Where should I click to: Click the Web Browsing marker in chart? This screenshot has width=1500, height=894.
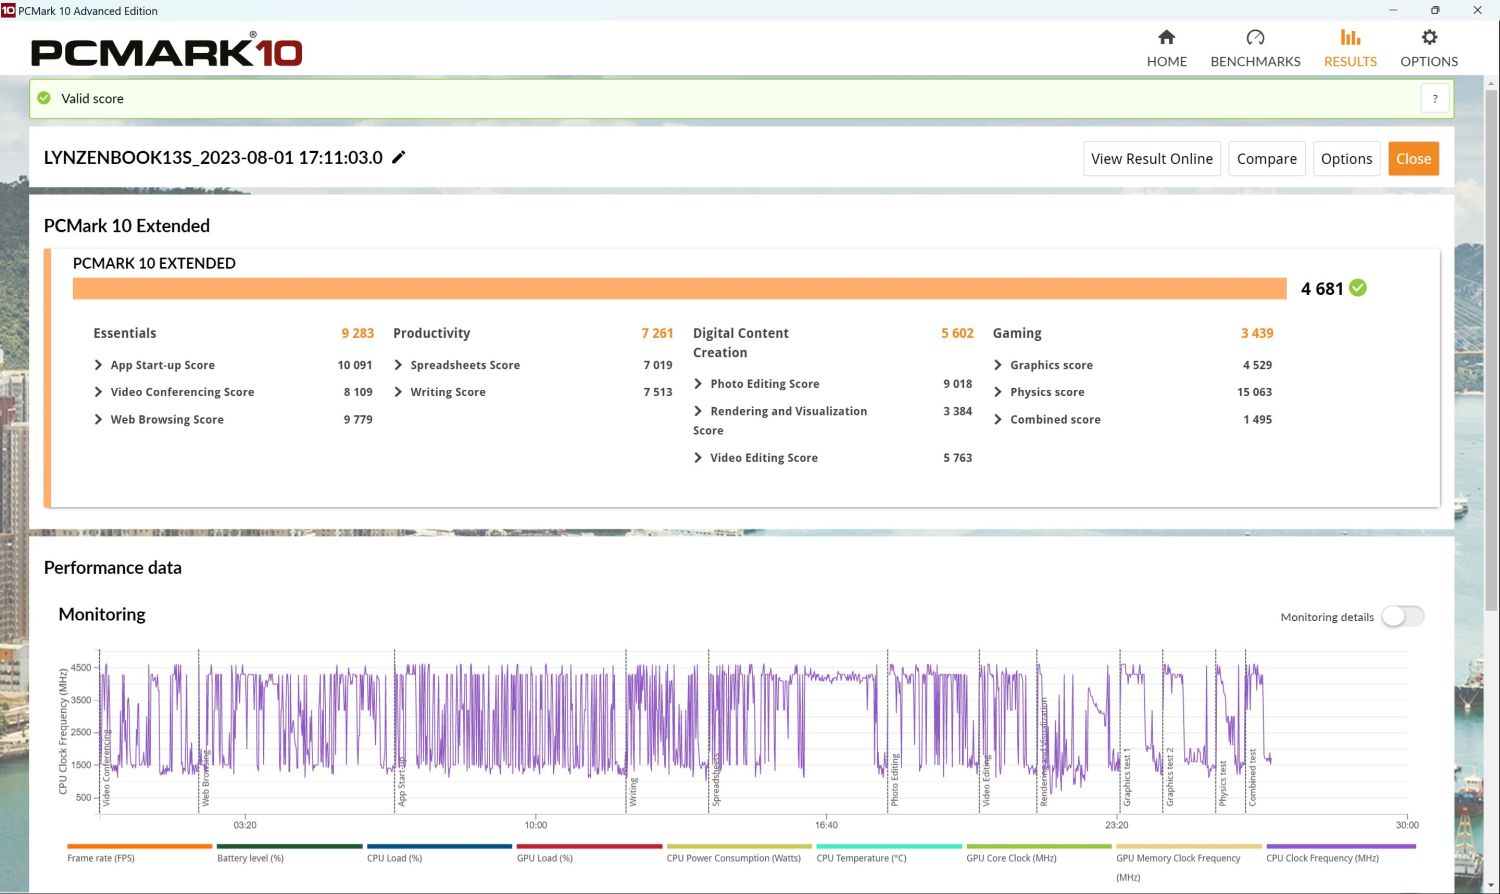(x=205, y=777)
